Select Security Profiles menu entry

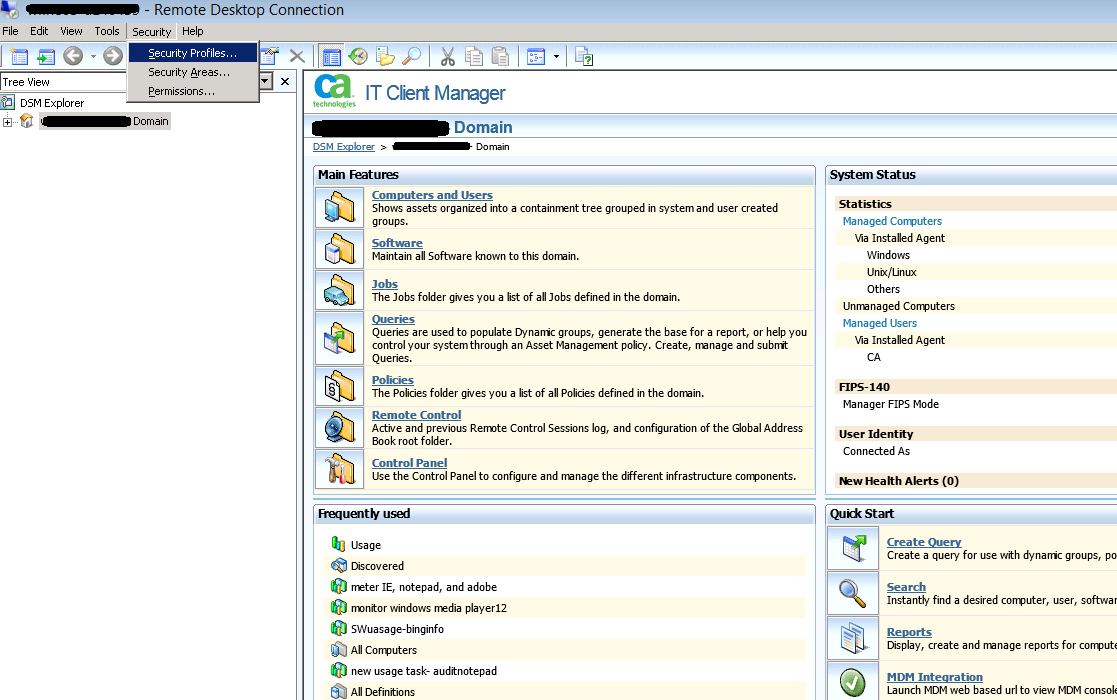(x=192, y=53)
